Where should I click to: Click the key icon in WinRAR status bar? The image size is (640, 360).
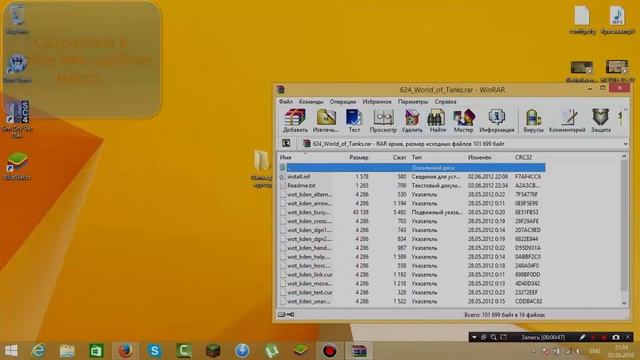point(290,314)
